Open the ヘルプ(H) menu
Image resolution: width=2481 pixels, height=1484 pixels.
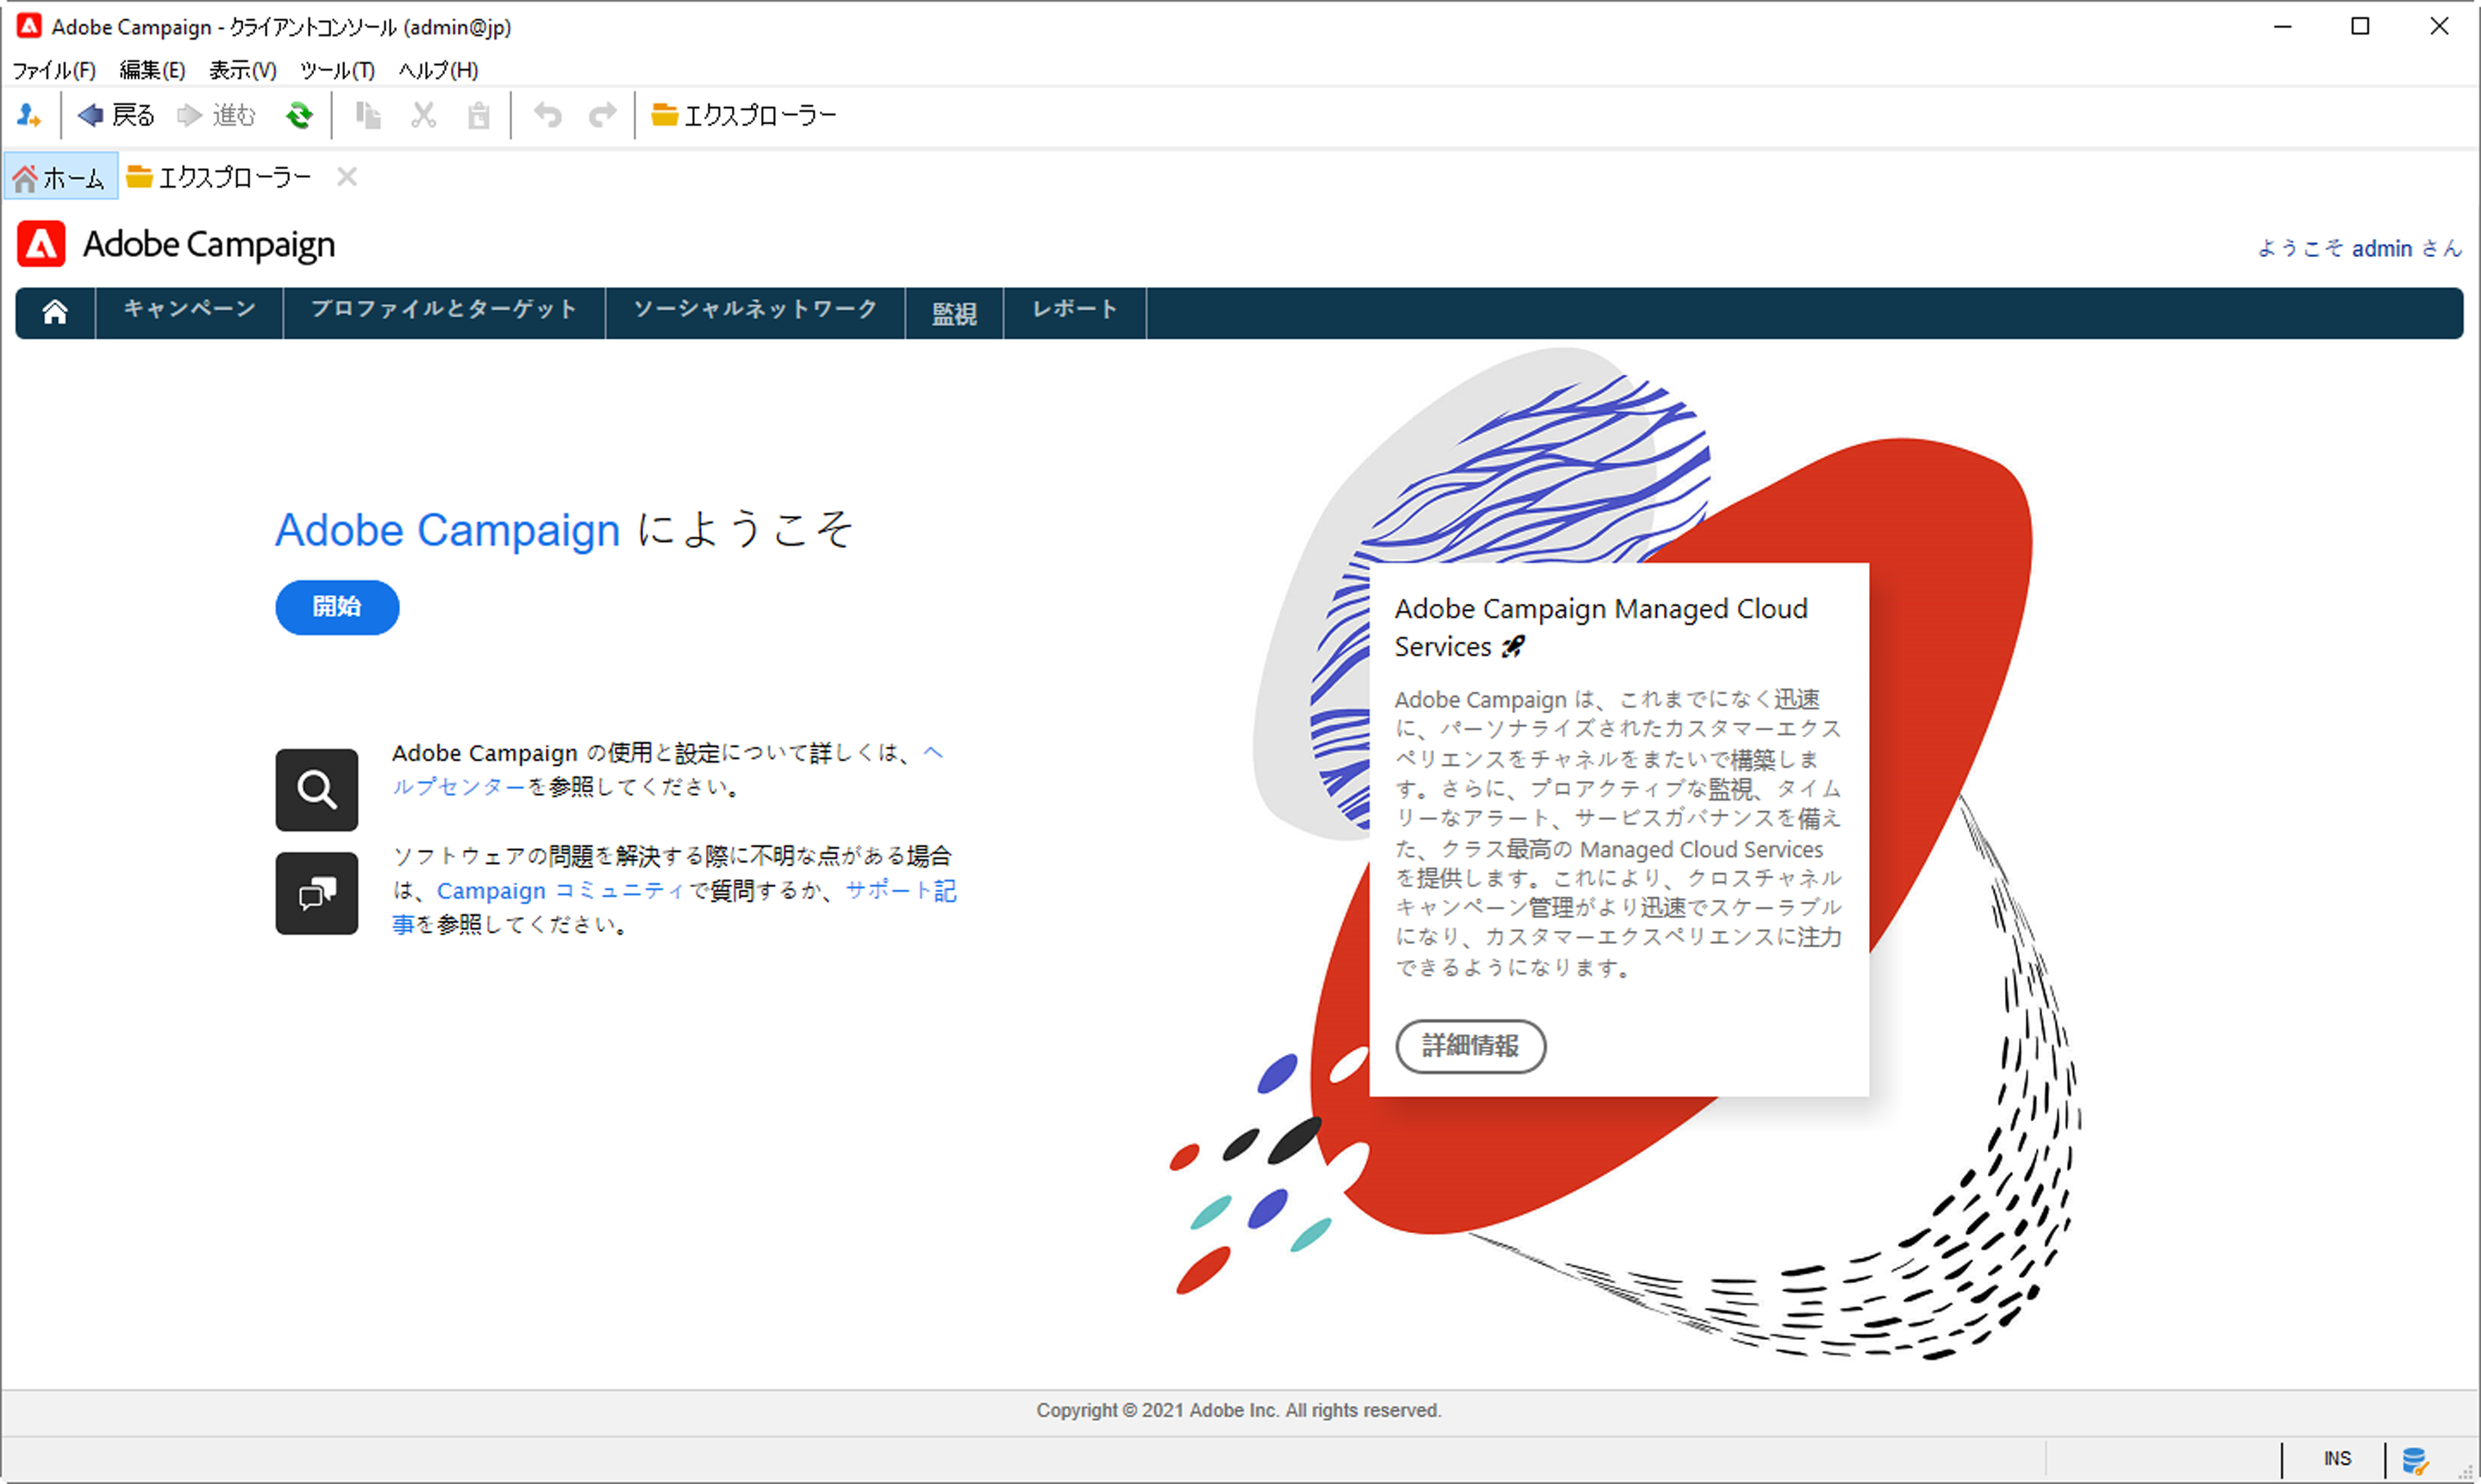click(x=438, y=70)
